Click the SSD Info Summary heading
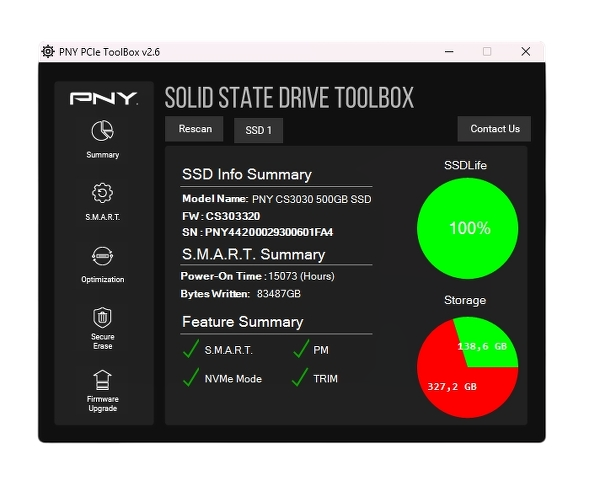Image resolution: width=600 pixels, height=502 pixels. [x=247, y=174]
